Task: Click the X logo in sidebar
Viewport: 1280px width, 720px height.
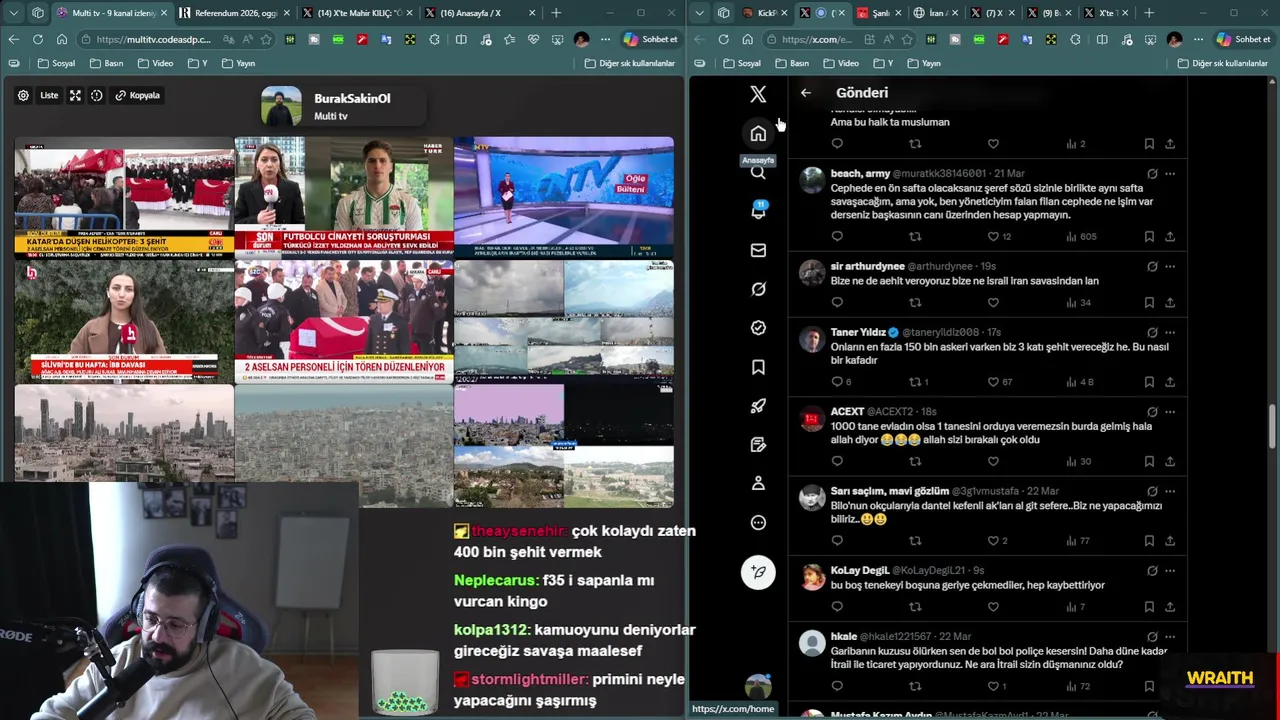Action: coord(758,94)
